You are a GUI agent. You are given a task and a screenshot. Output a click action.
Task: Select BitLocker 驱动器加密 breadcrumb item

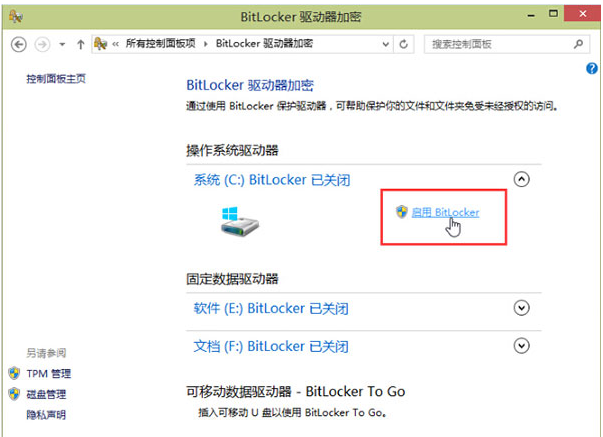pyautogui.click(x=264, y=43)
